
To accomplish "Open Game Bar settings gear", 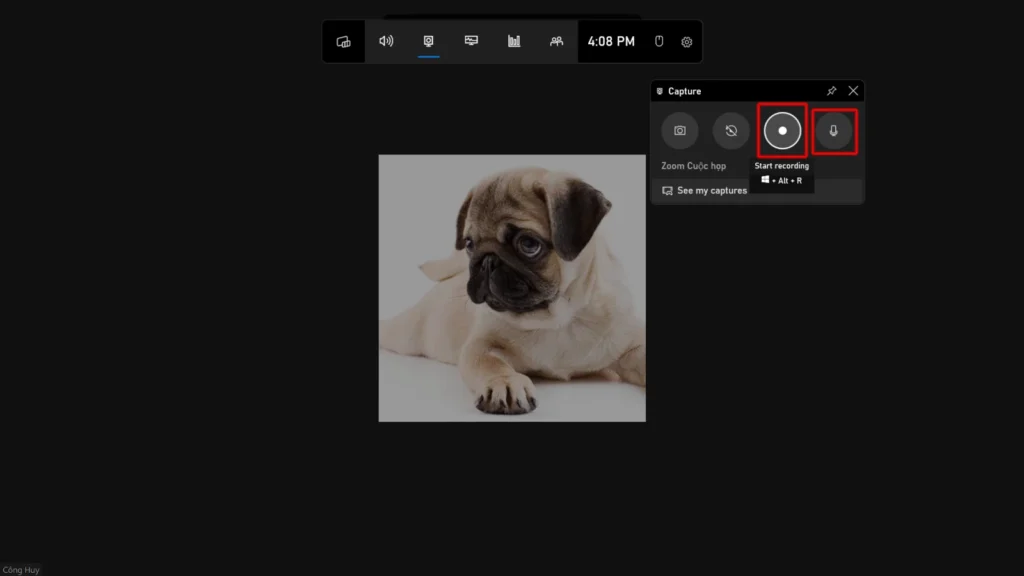I will pos(687,42).
